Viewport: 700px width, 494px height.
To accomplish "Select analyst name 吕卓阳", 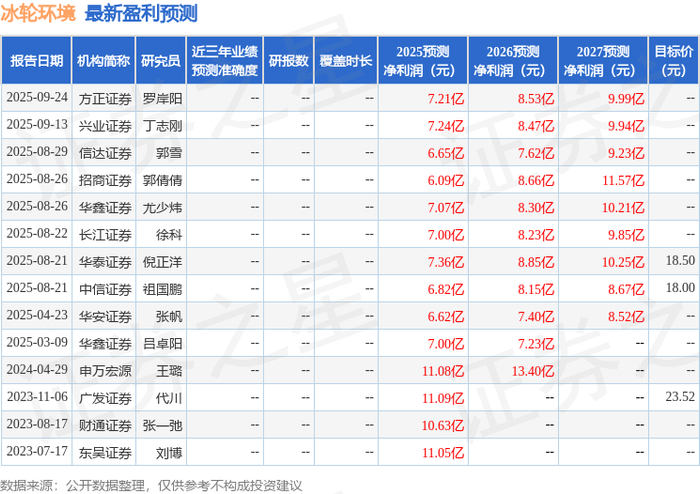I will [x=162, y=344].
